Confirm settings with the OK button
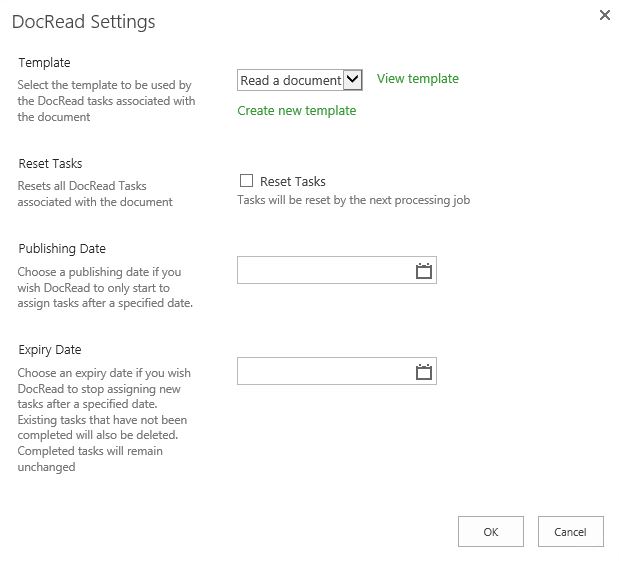Screen dimensions: 619x561 [x=490, y=532]
